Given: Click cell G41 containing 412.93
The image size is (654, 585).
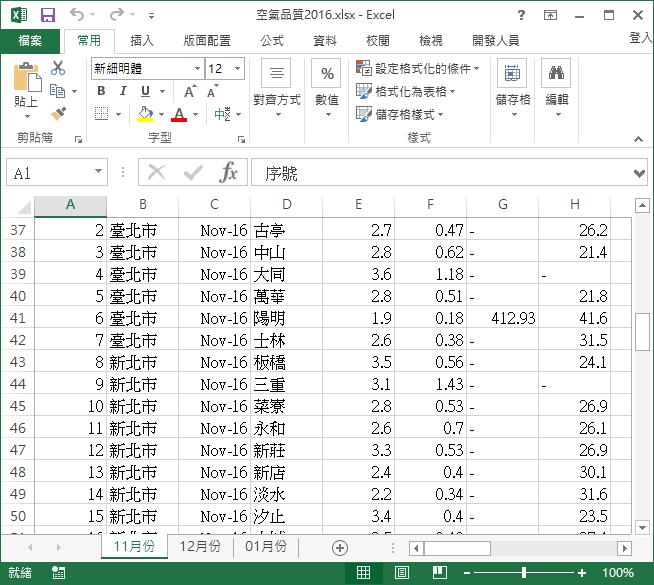Looking at the screenshot, I should (x=503, y=318).
